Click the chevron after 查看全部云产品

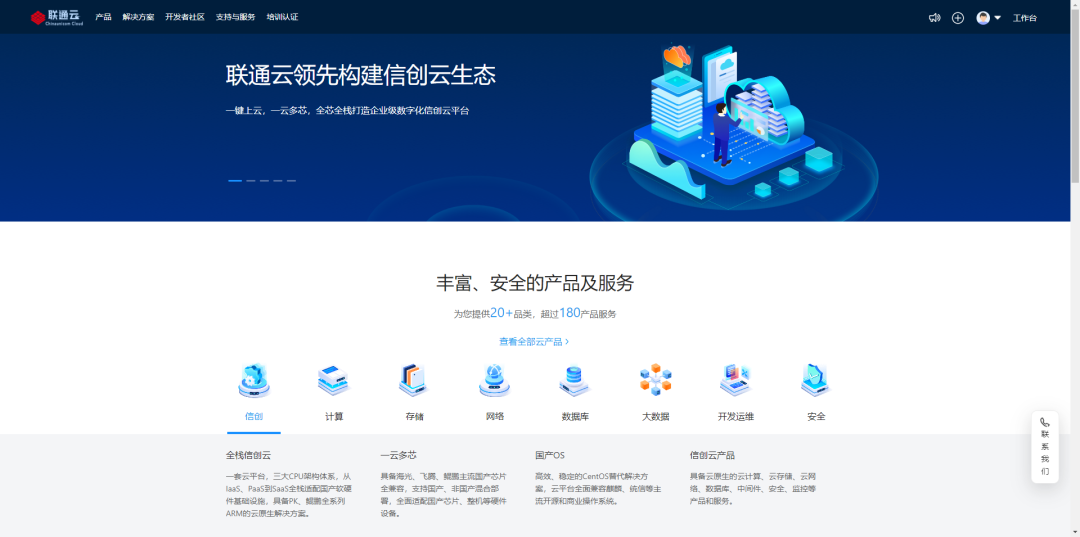[567, 341]
